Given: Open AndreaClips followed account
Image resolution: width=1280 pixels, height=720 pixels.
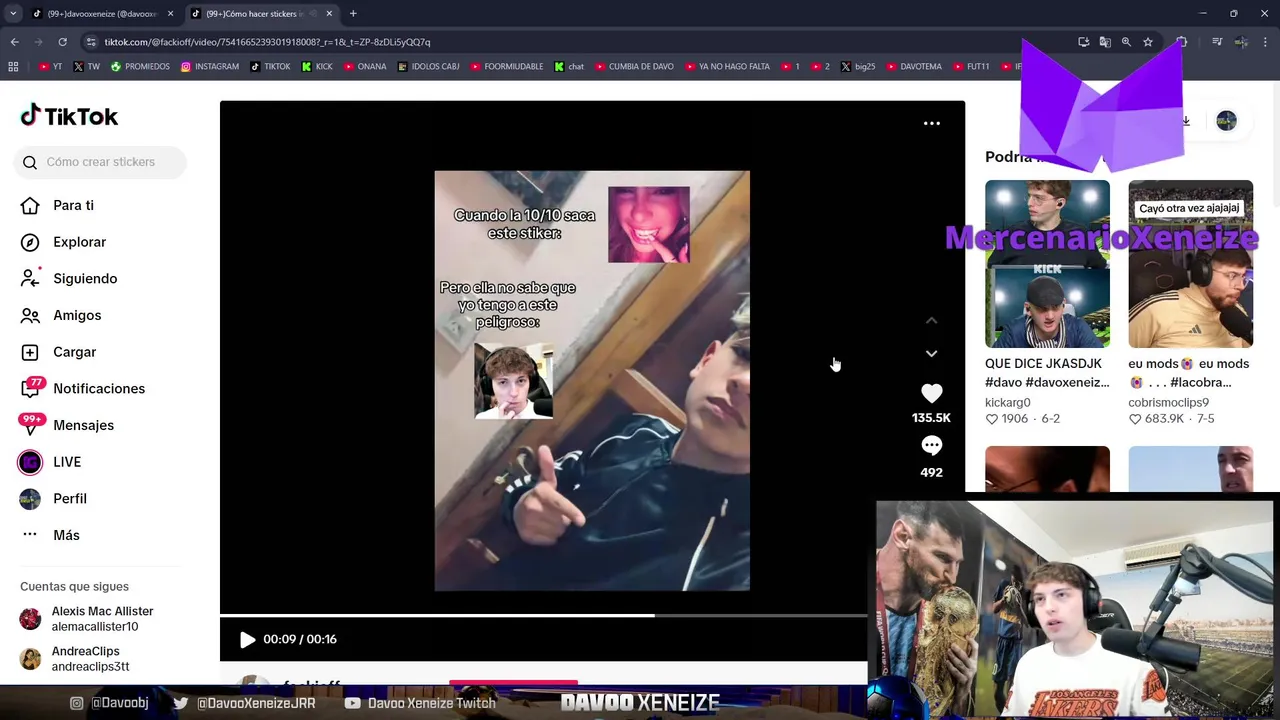Looking at the screenshot, I should pos(75,659).
